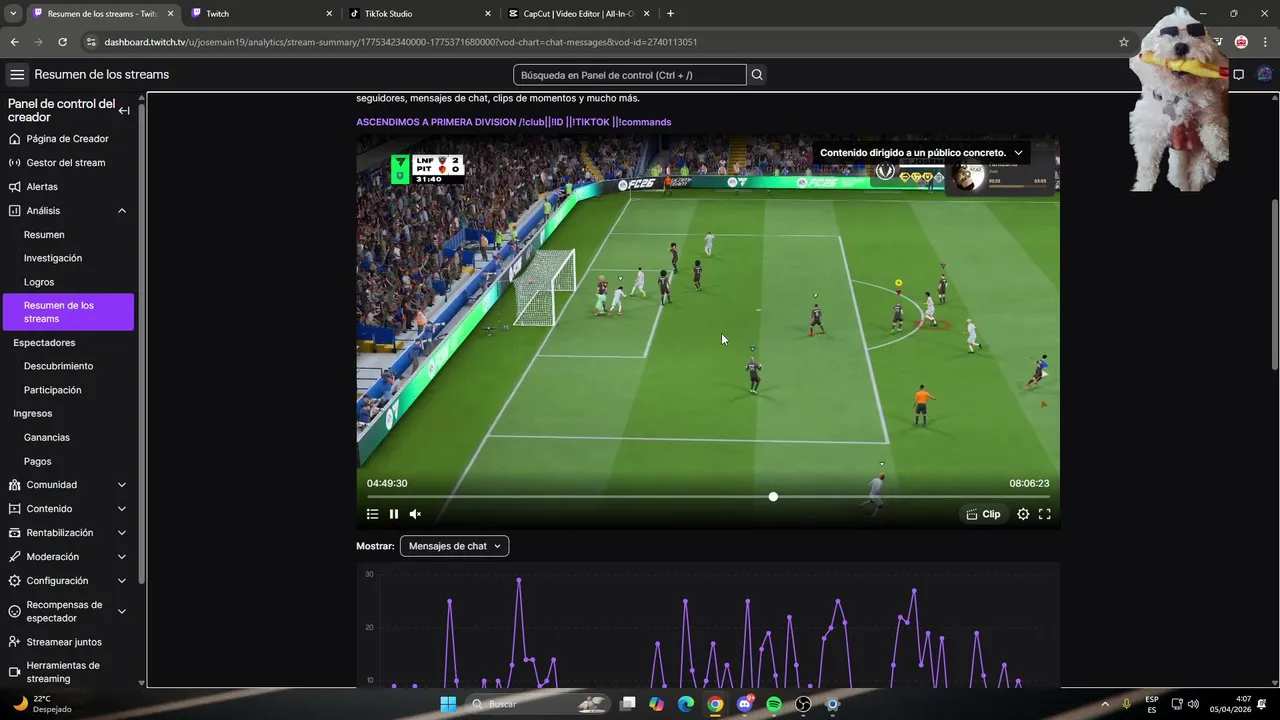This screenshot has width=1280, height=720.
Task: Select Resumen under Análisis
Action: 44,235
